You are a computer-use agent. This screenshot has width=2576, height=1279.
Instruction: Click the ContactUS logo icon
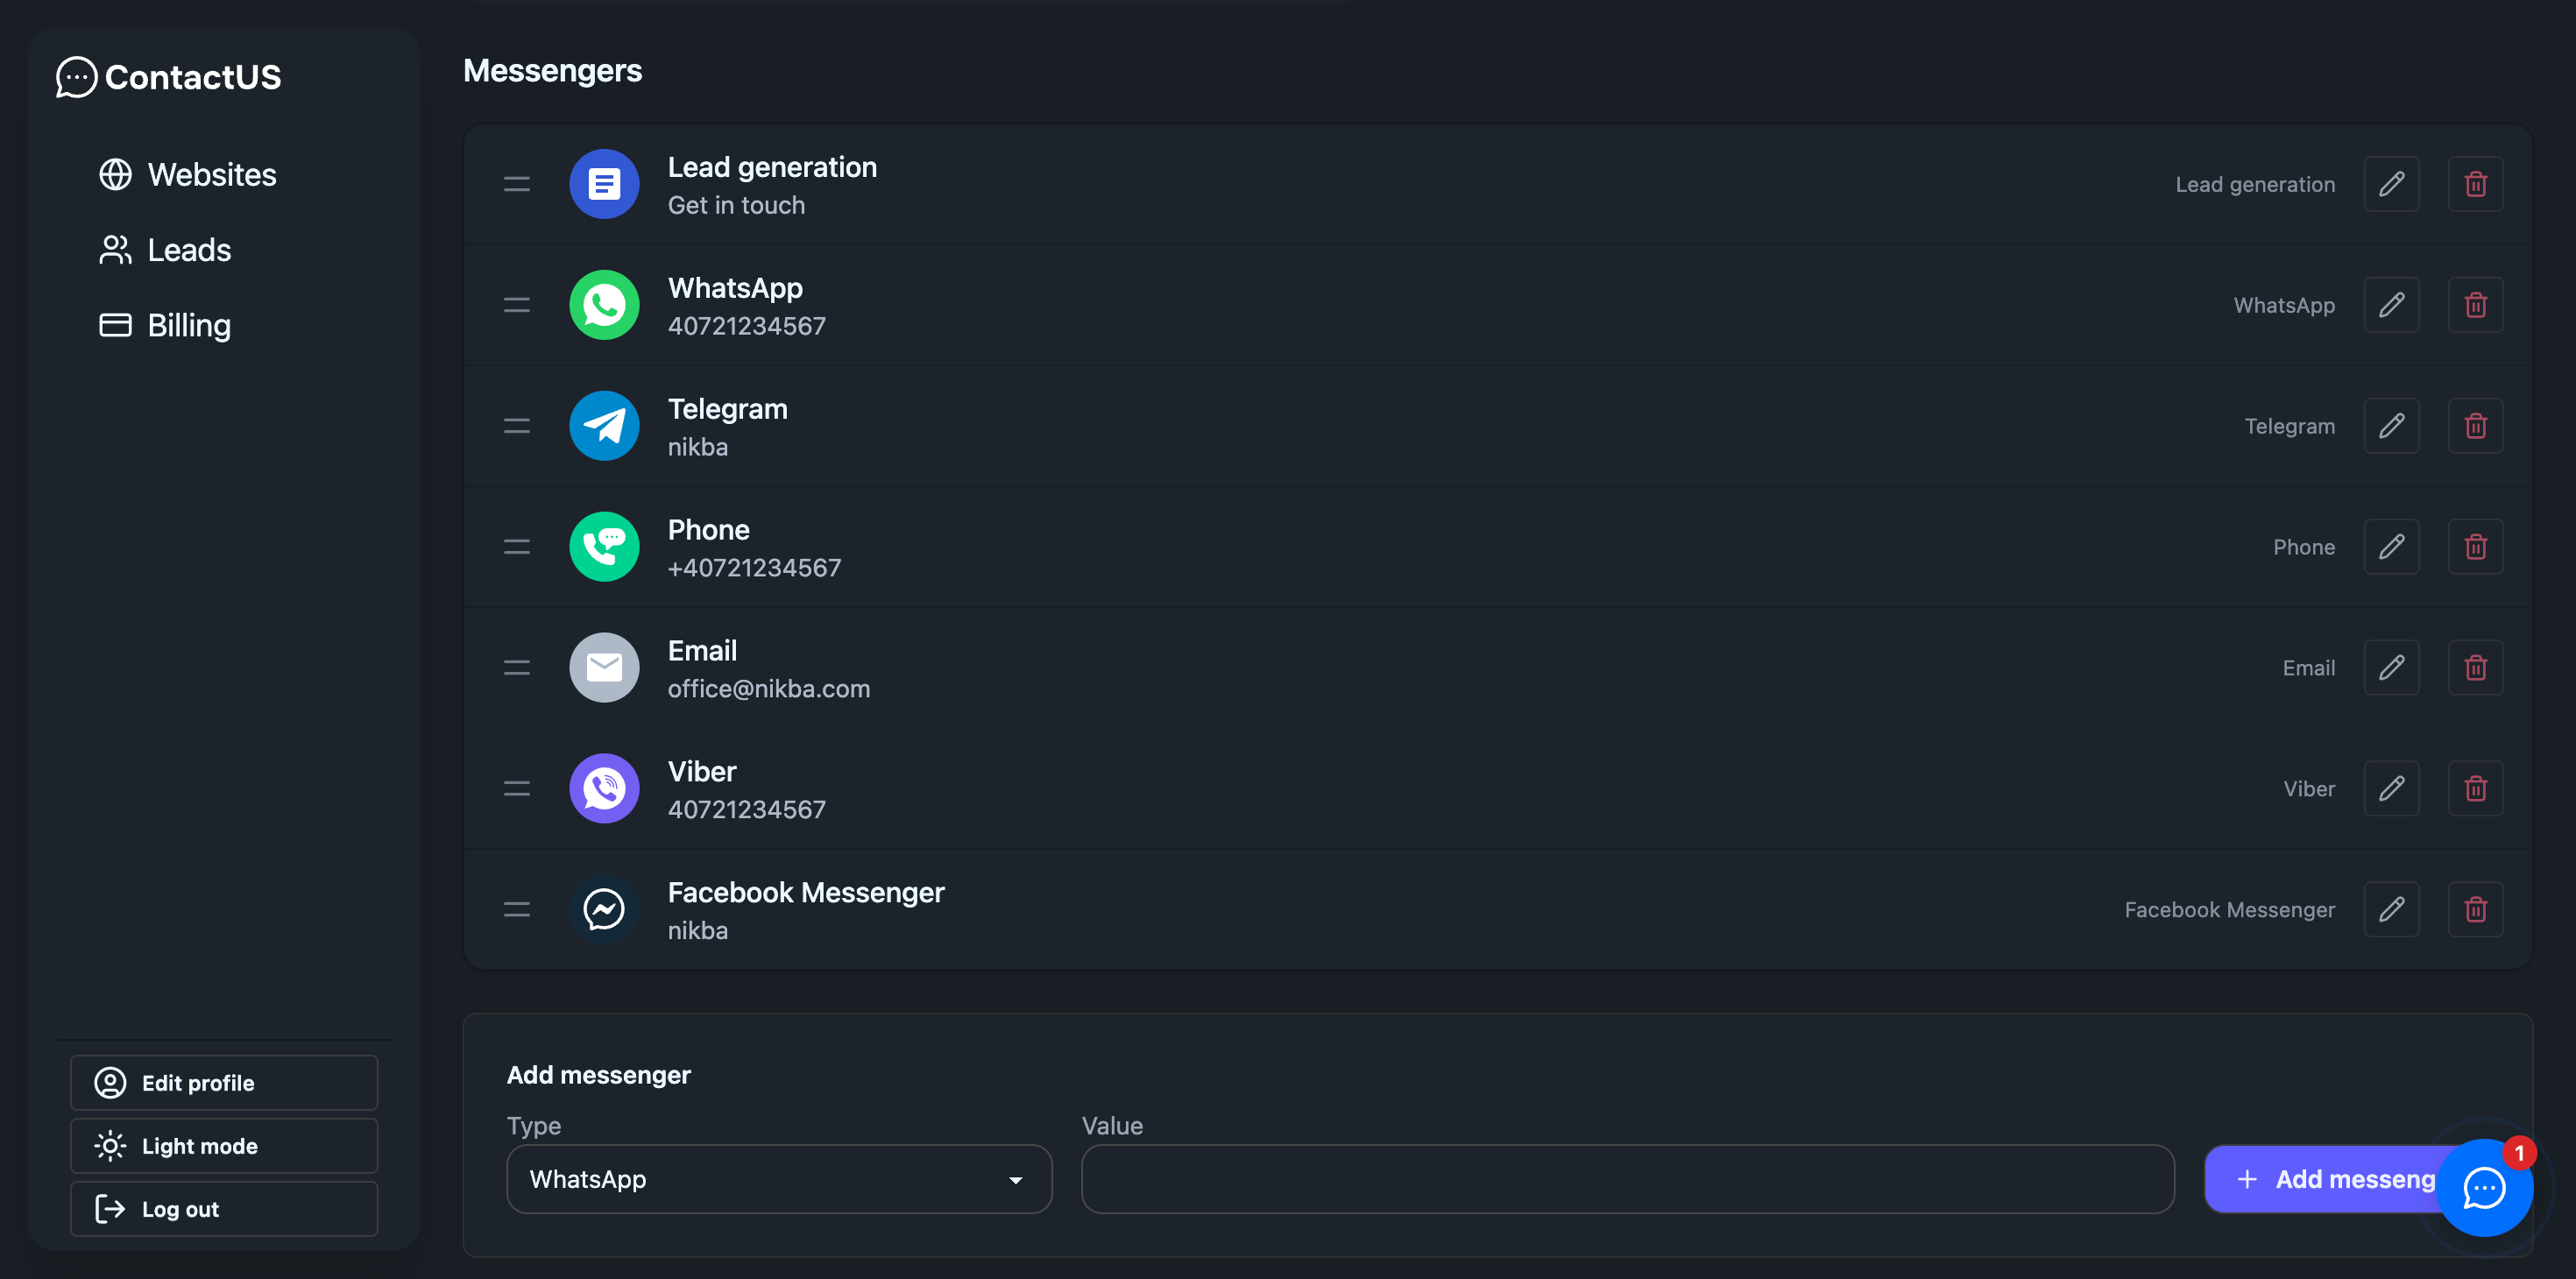(77, 77)
